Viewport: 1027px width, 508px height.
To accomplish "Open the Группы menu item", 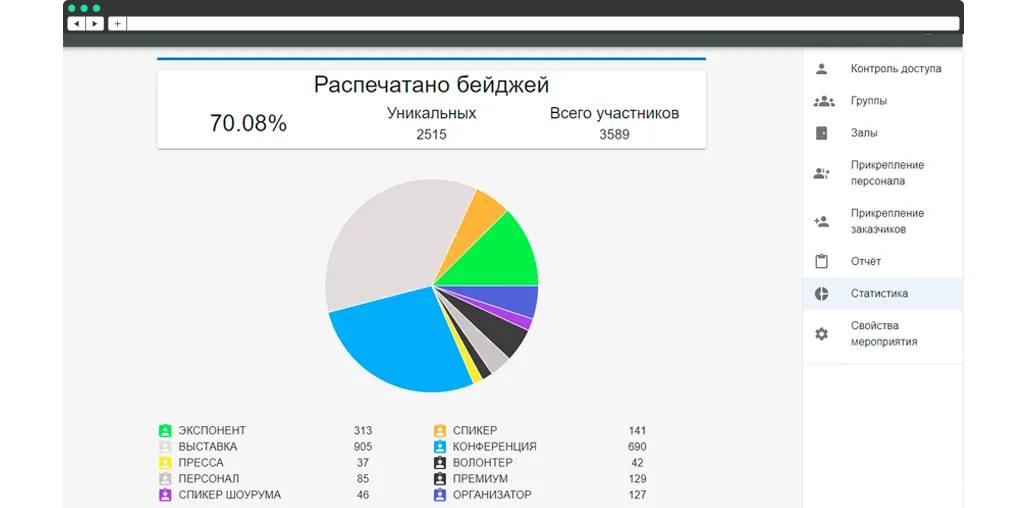I will [x=883, y=101].
